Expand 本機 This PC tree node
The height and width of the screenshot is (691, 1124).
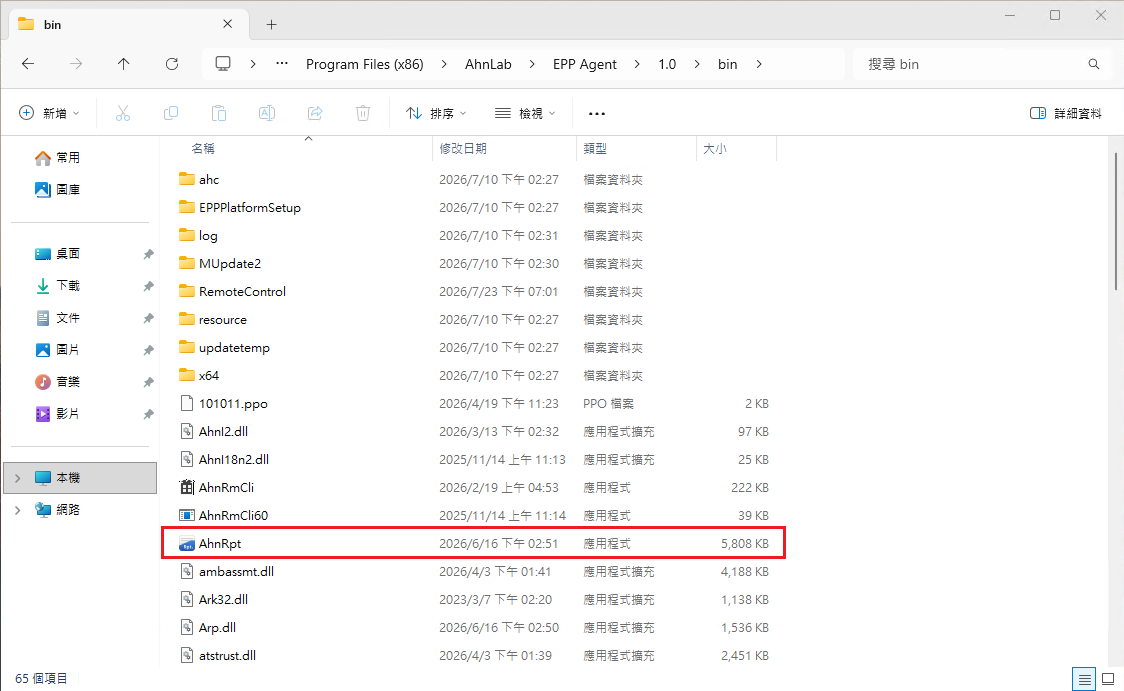click(18, 478)
